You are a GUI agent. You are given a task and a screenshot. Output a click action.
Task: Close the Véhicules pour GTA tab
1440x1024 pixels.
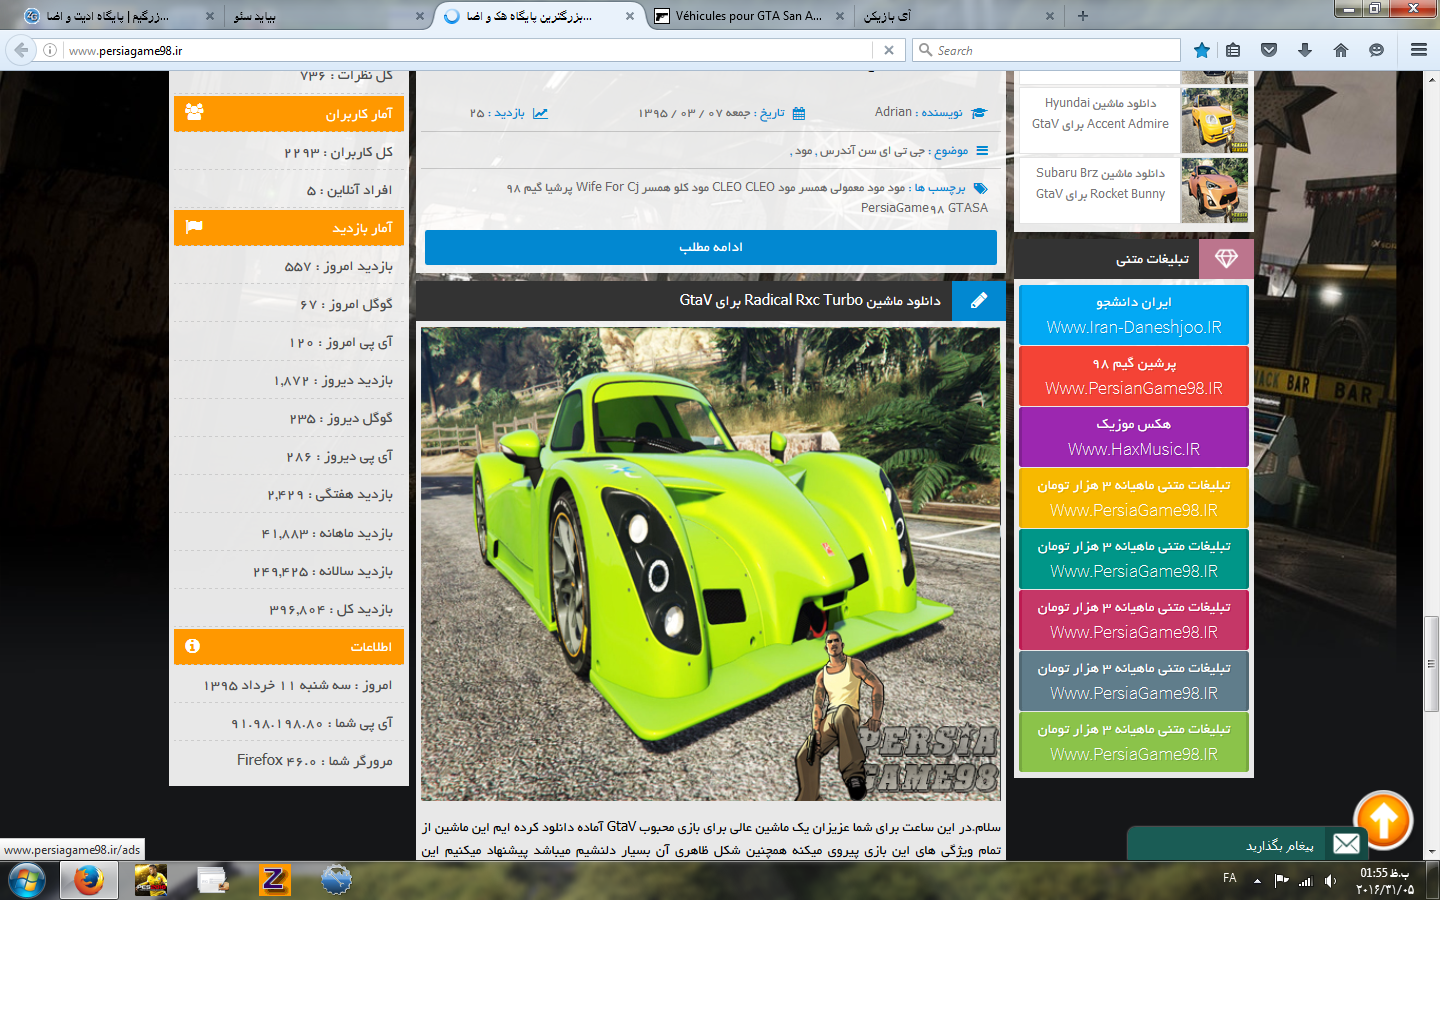tap(839, 16)
